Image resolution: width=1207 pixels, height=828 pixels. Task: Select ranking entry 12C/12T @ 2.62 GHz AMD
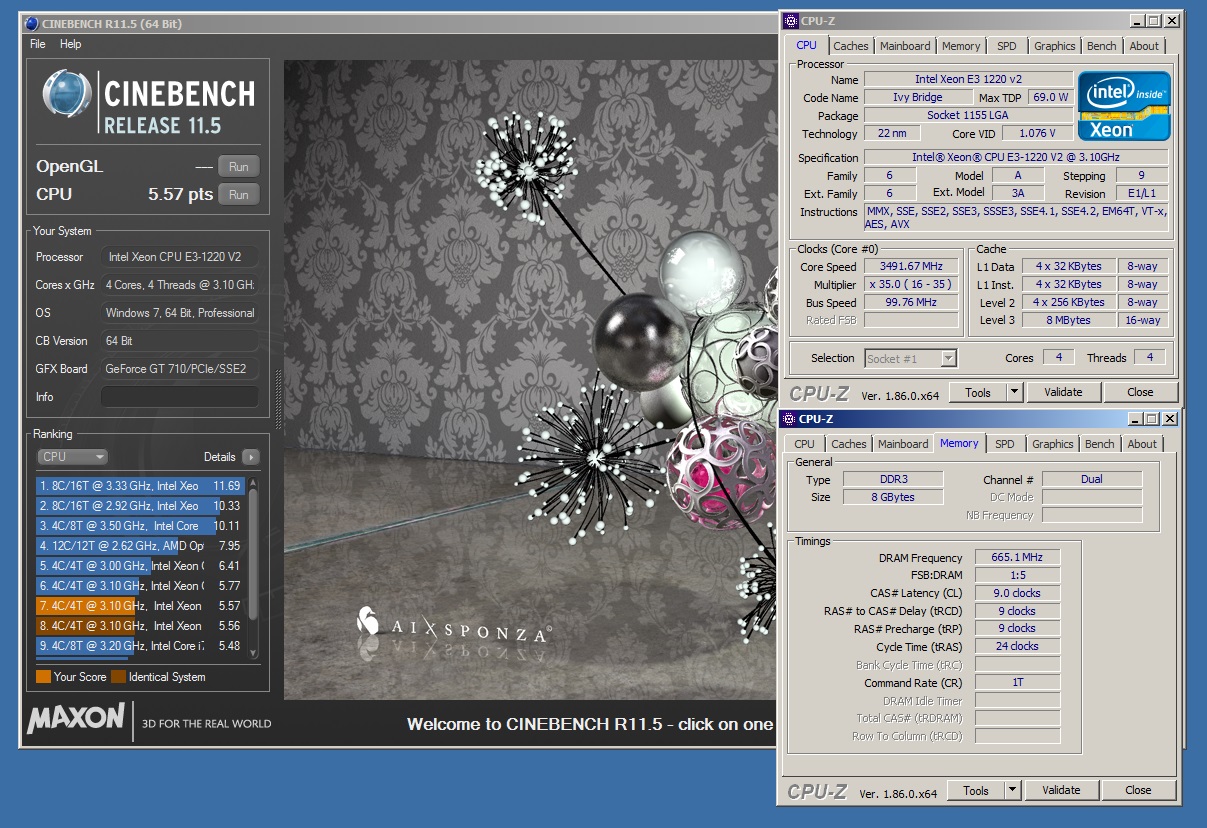[140, 546]
